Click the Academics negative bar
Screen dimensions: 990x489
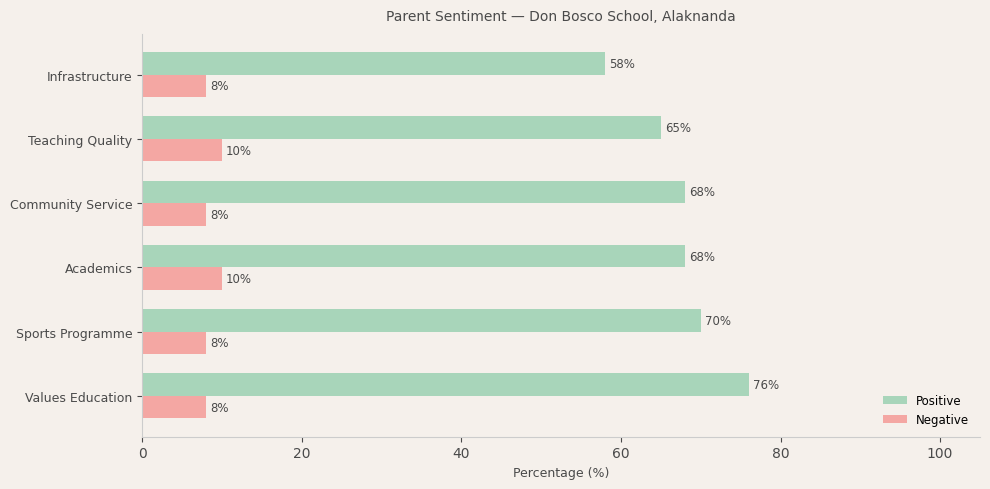(x=182, y=279)
